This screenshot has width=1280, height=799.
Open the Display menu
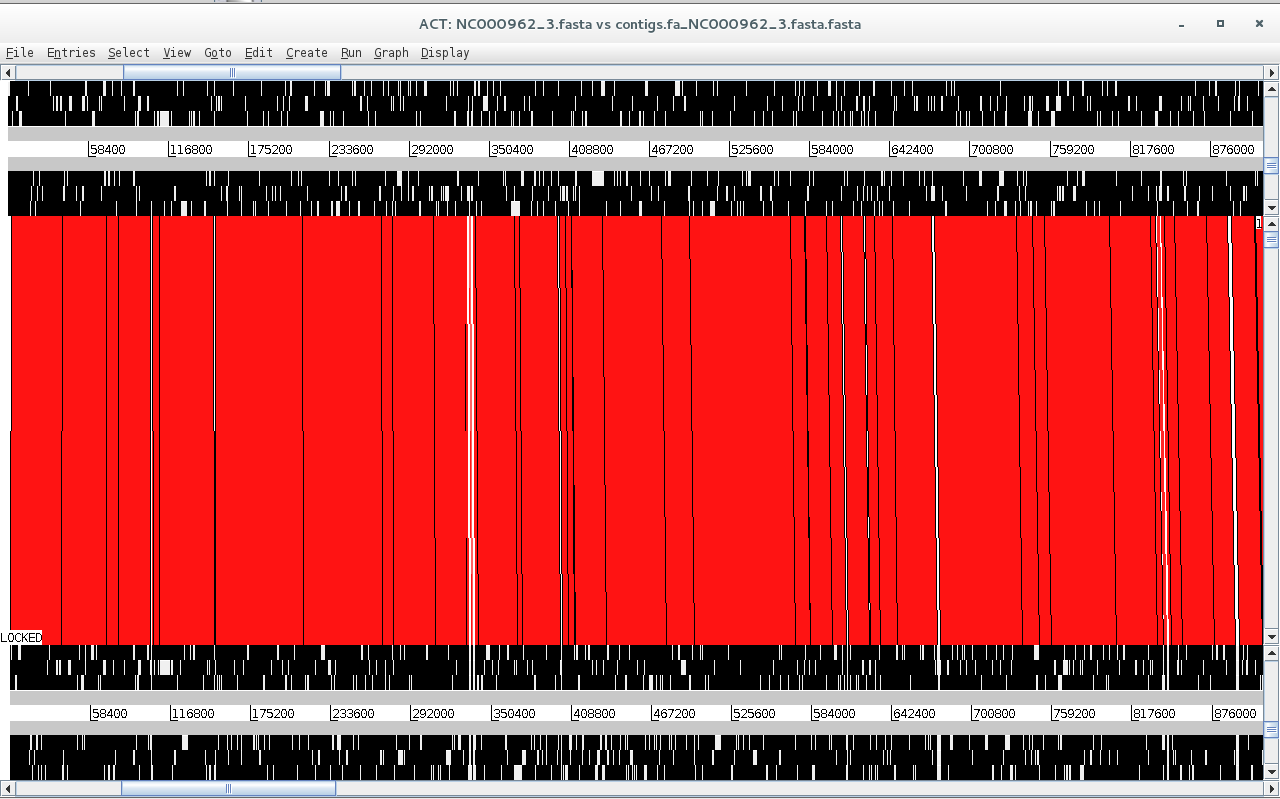click(x=445, y=53)
